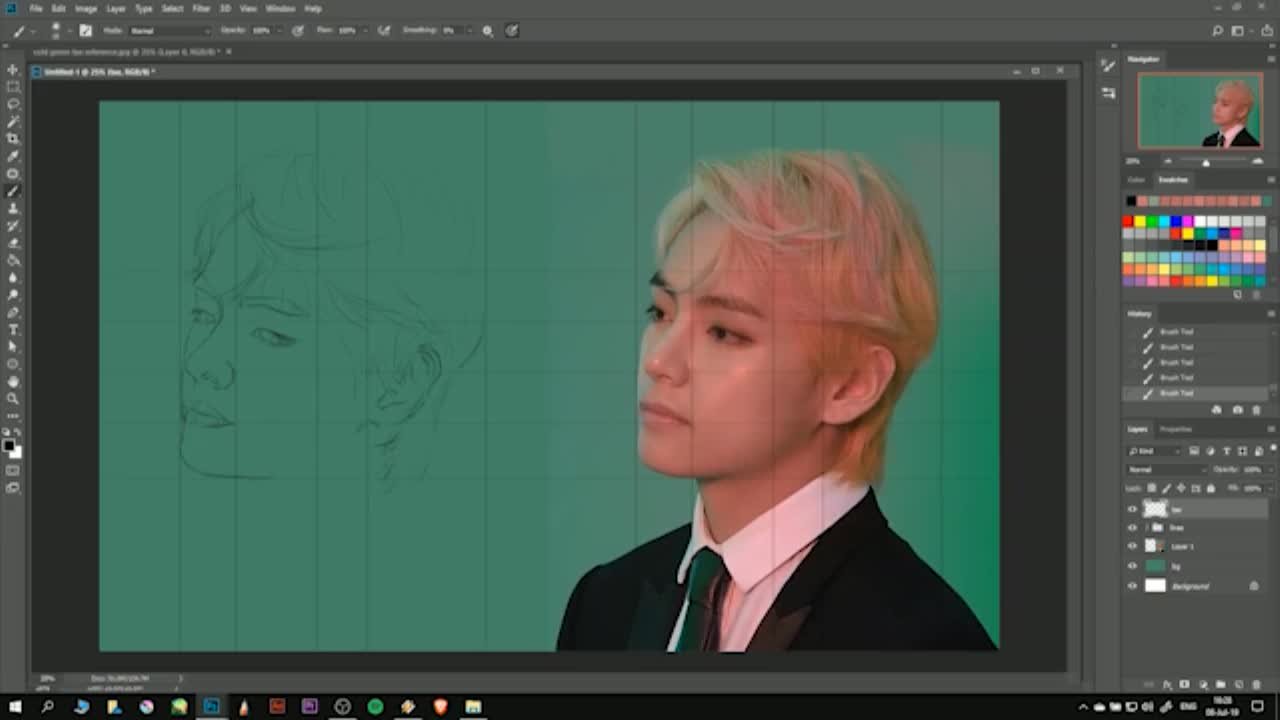Select the Crop tool
The height and width of the screenshot is (720, 1280).
click(13, 138)
